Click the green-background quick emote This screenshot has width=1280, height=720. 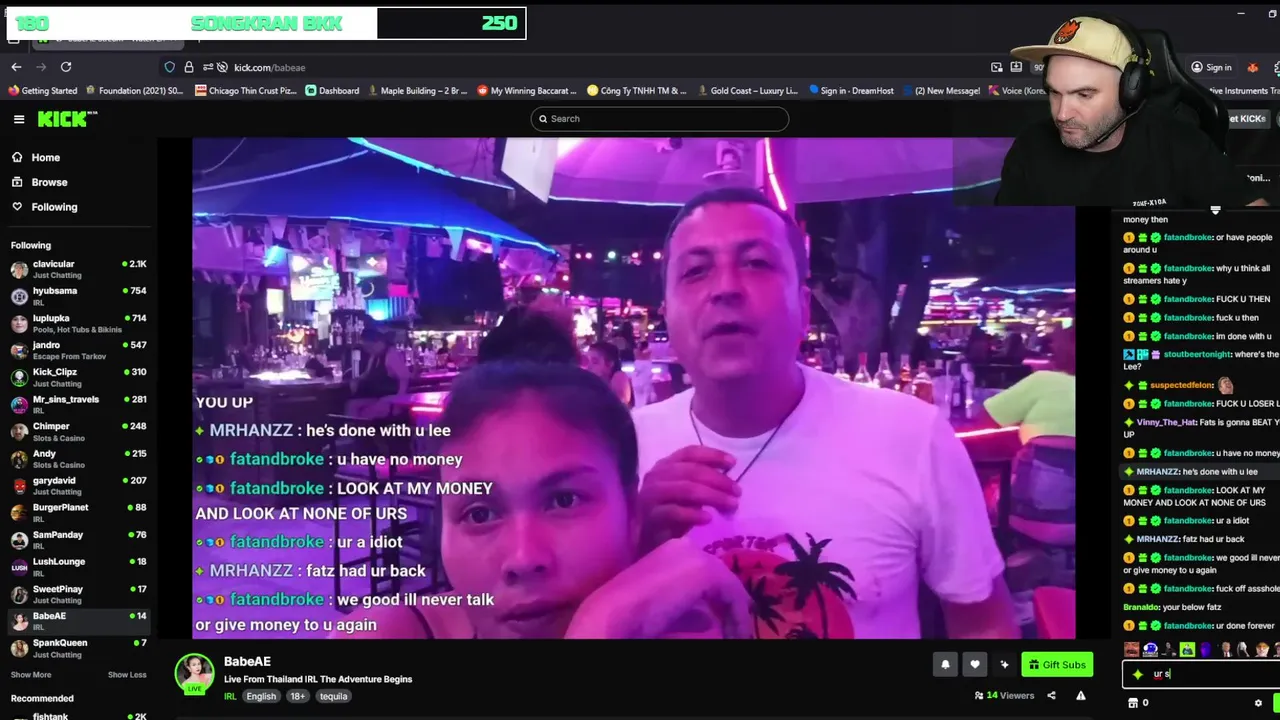click(x=1187, y=649)
